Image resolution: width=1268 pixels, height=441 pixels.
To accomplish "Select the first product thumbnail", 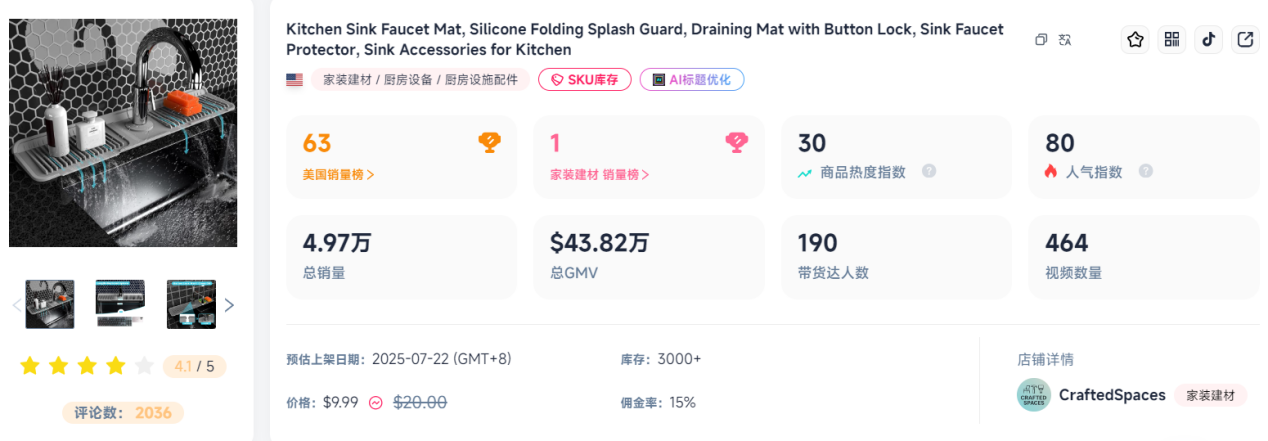I will pyautogui.click(x=50, y=304).
